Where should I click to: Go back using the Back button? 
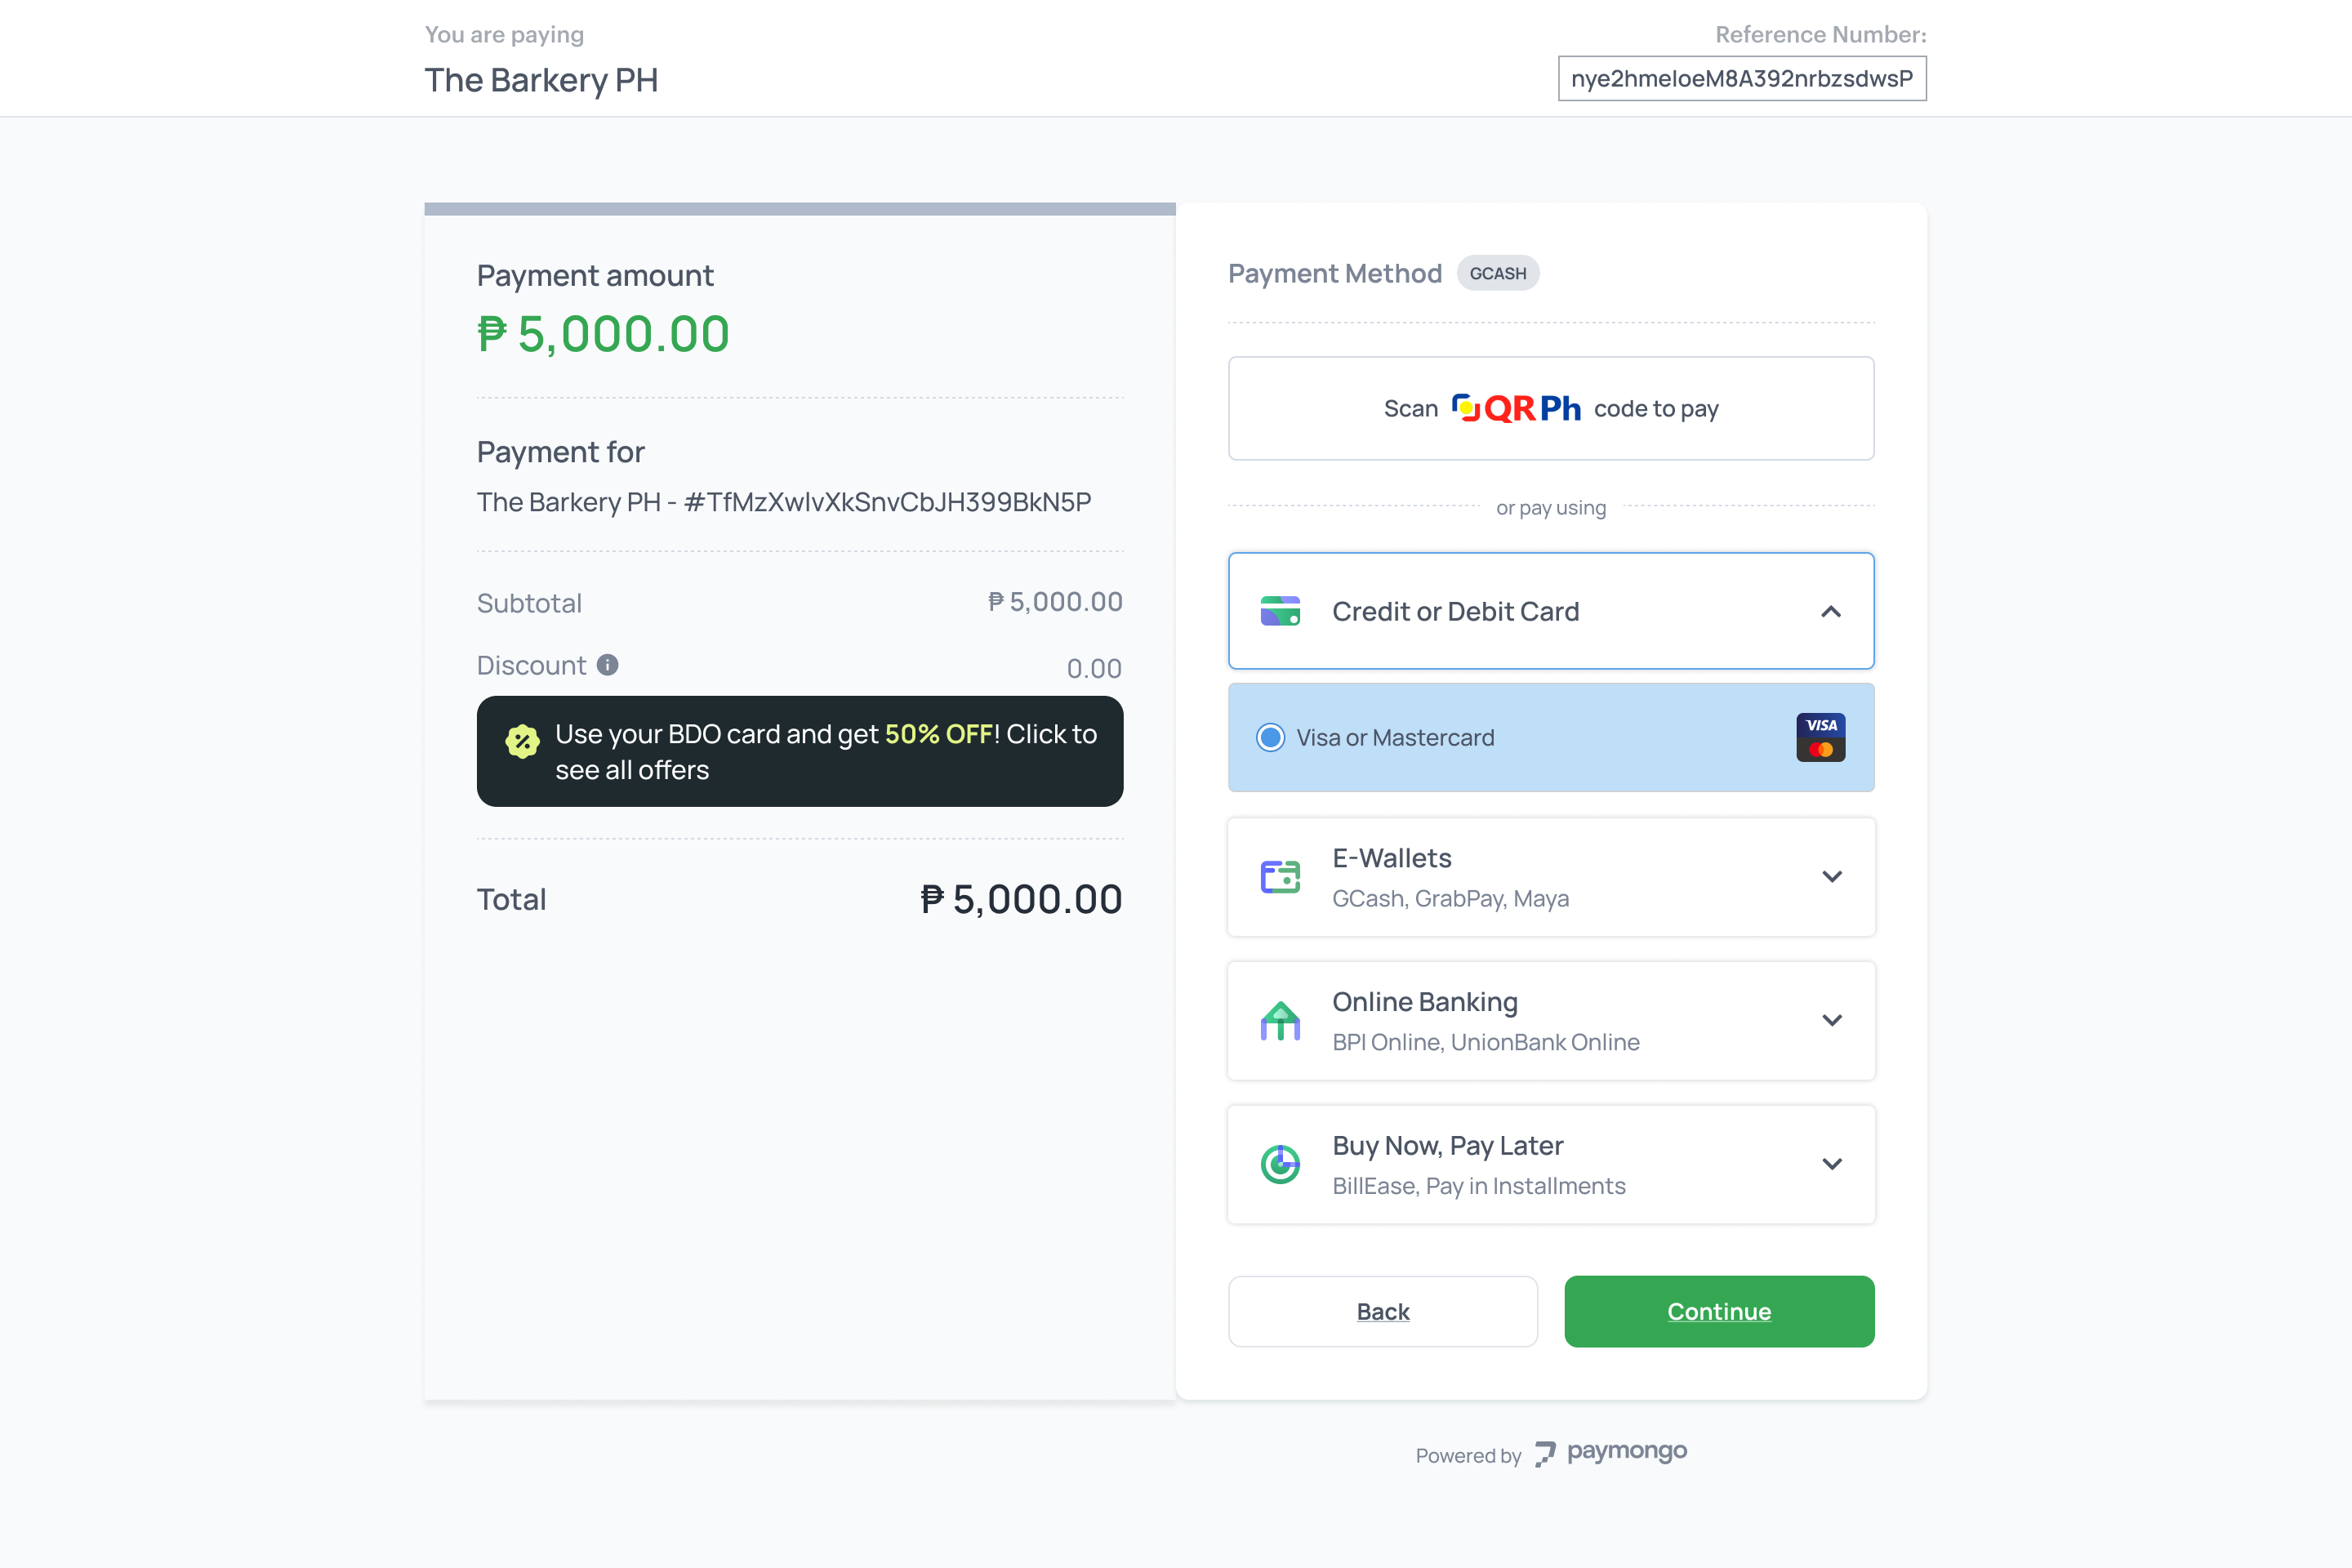click(x=1383, y=1311)
